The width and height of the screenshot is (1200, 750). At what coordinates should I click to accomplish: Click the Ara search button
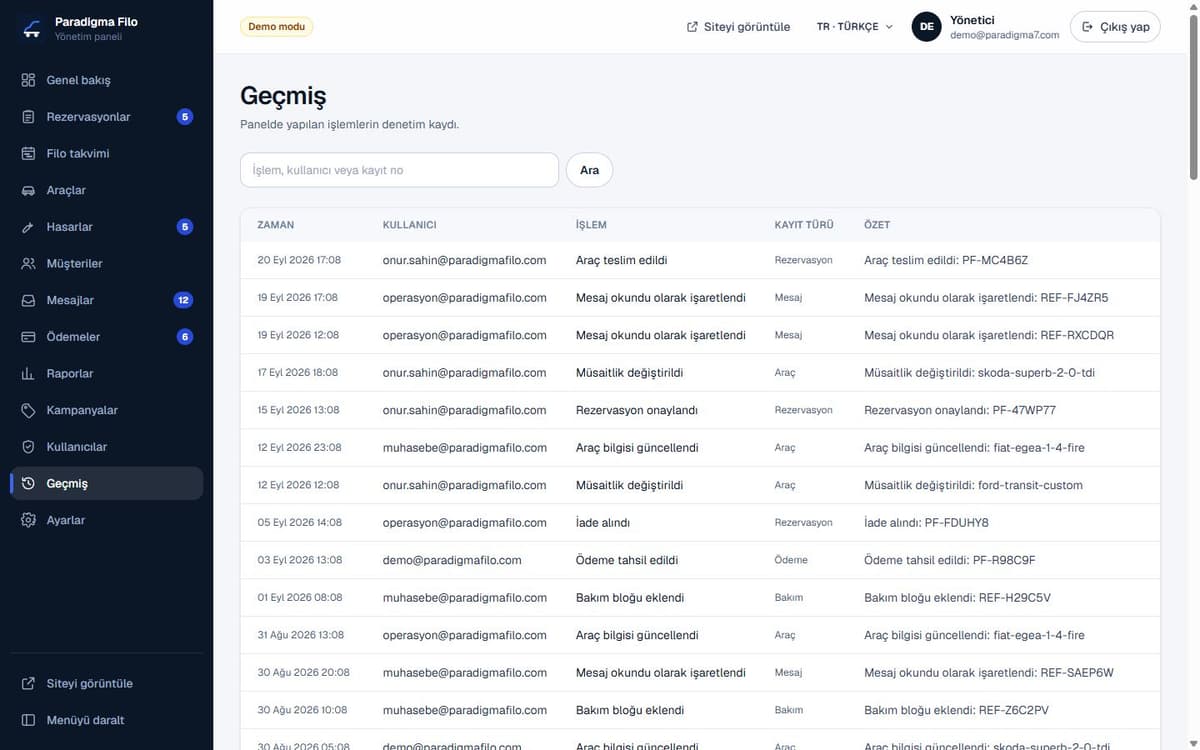pyautogui.click(x=589, y=170)
